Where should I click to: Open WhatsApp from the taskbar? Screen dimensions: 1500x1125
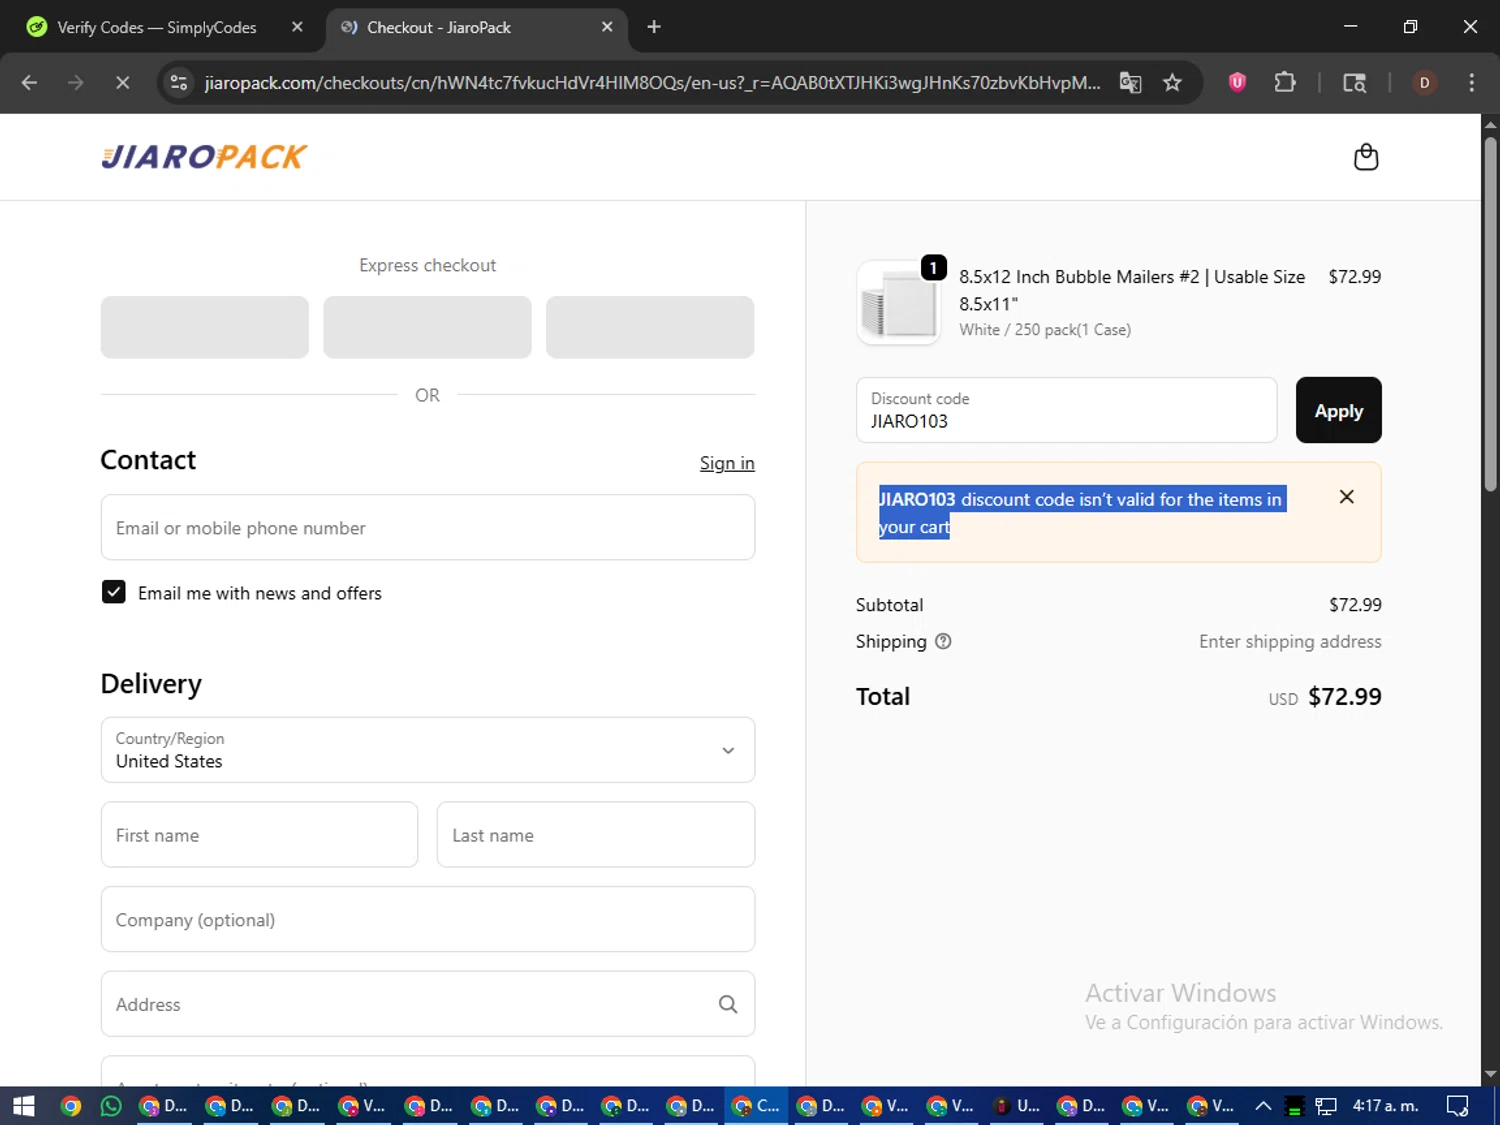click(x=111, y=1105)
